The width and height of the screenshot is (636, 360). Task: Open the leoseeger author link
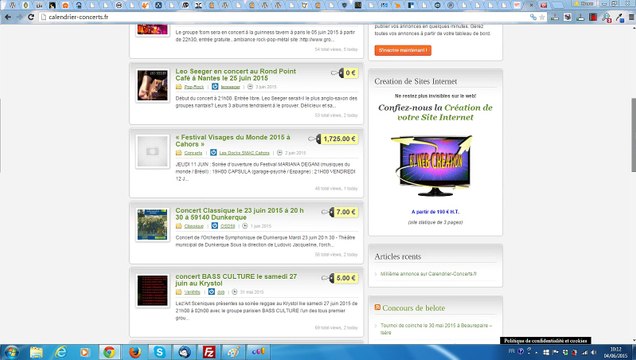pos(230,87)
